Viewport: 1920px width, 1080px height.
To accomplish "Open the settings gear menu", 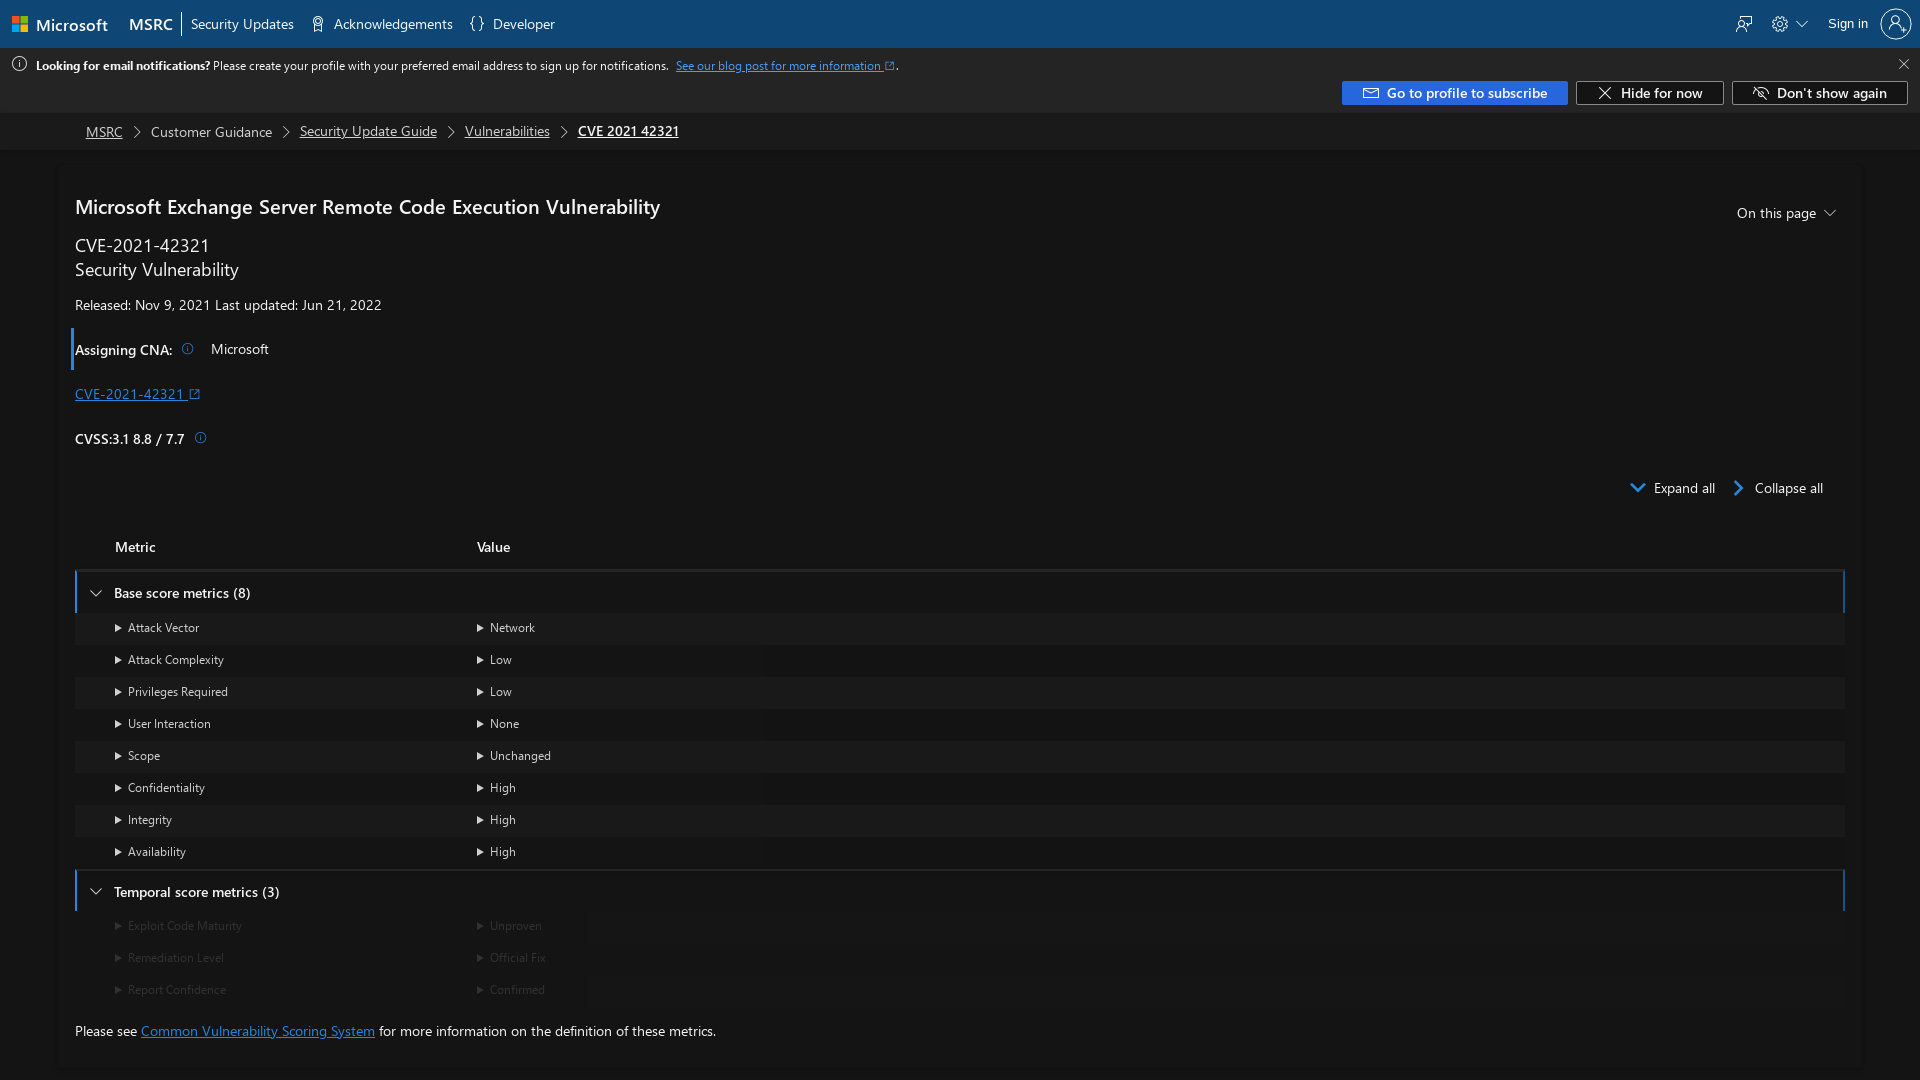I will [x=1789, y=24].
